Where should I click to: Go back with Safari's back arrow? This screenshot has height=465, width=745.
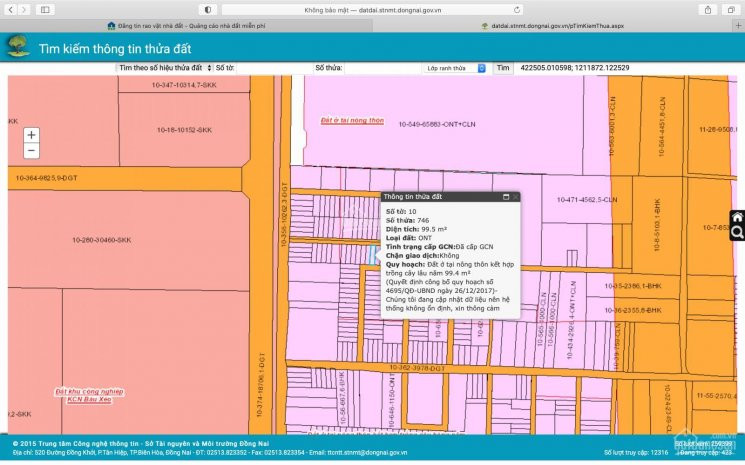tap(10, 9)
